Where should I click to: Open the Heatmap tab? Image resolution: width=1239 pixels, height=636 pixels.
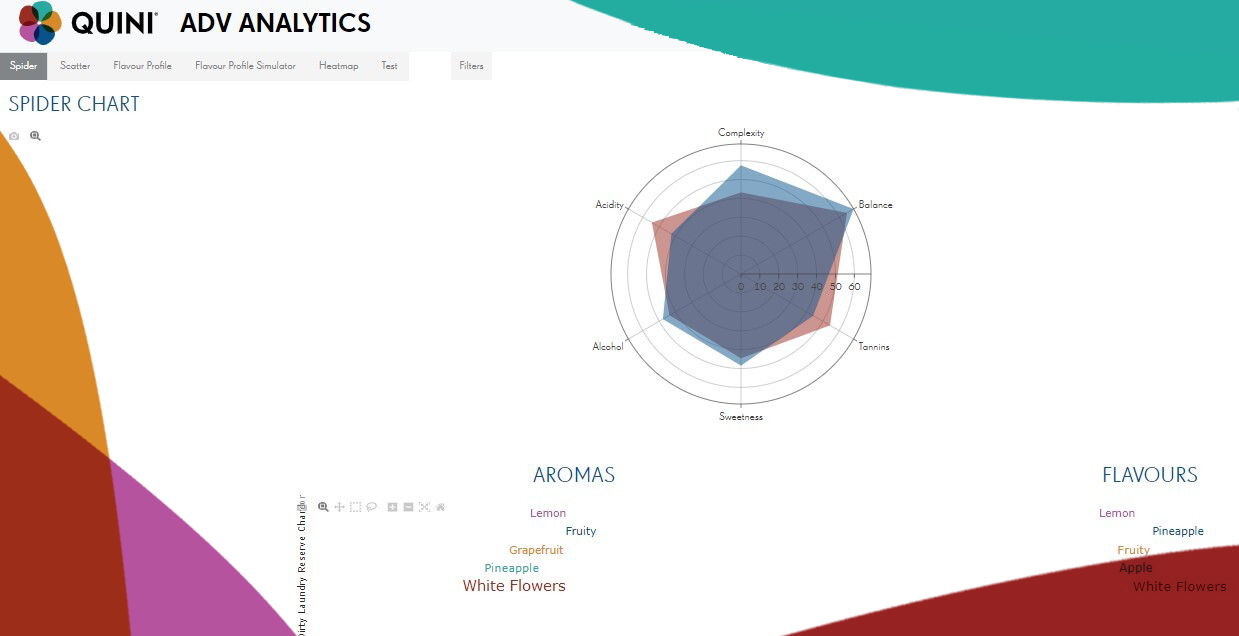click(x=338, y=66)
